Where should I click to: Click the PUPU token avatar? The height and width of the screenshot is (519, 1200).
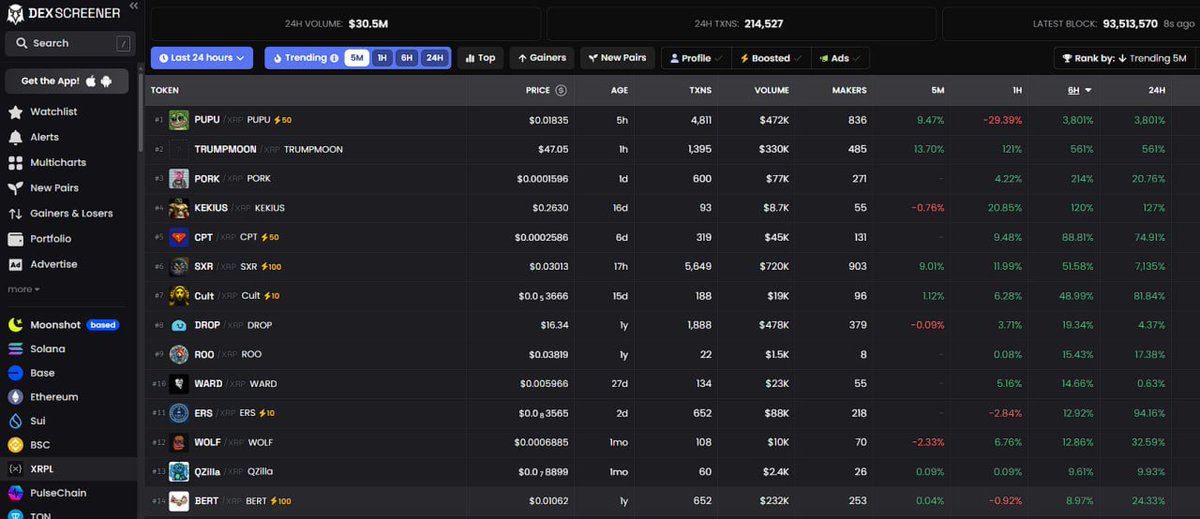179,120
